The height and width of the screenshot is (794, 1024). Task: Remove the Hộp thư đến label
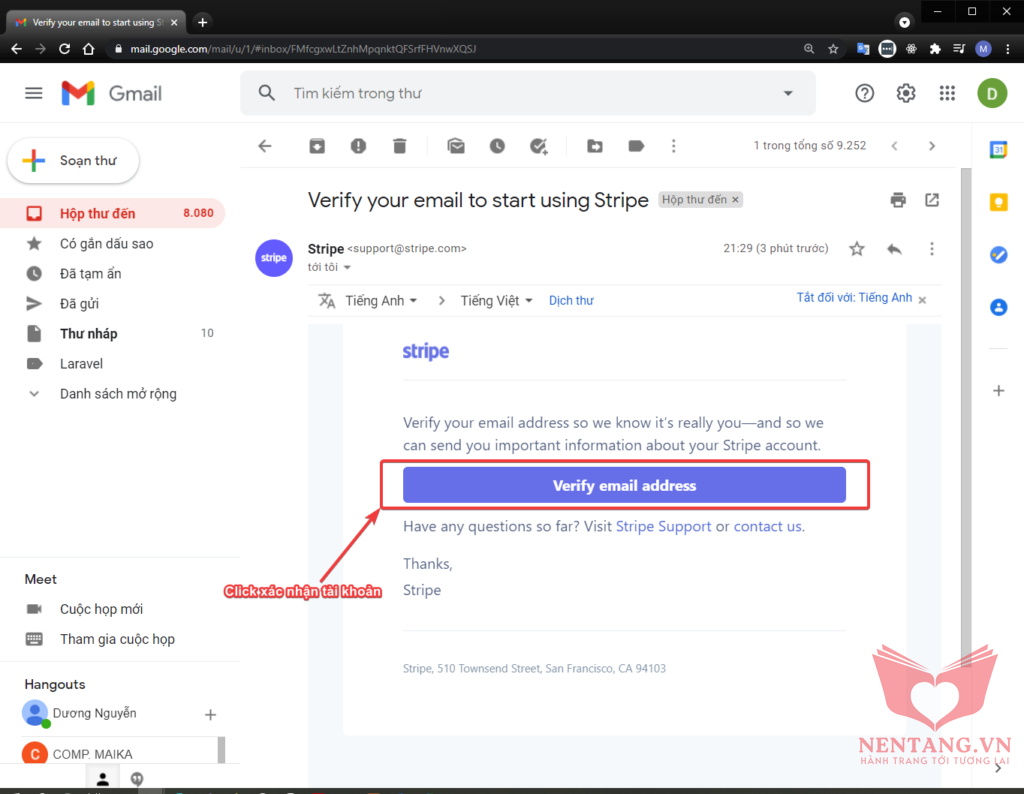pyautogui.click(x=736, y=200)
